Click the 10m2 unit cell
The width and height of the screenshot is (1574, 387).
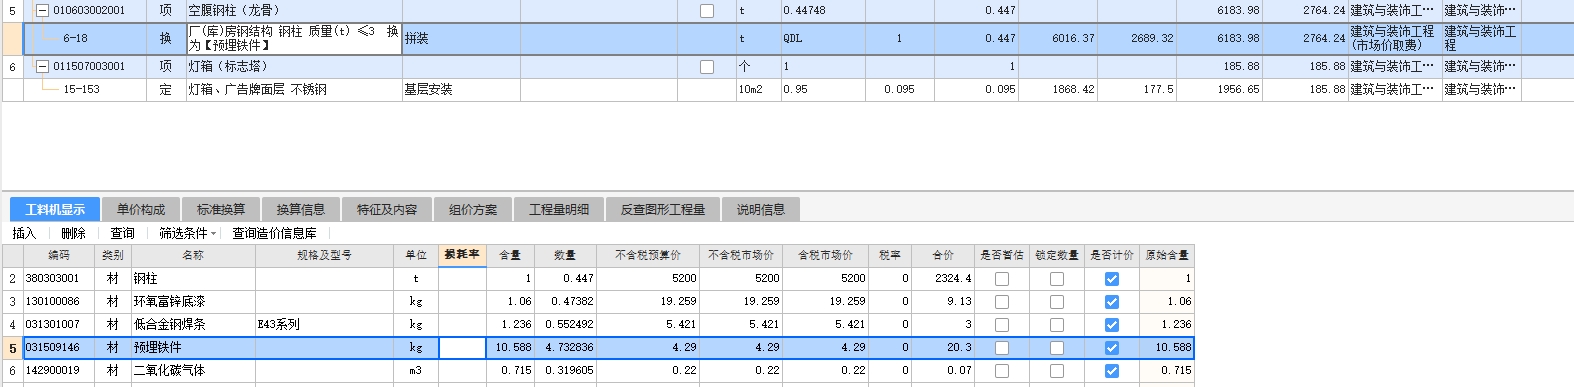(x=758, y=90)
